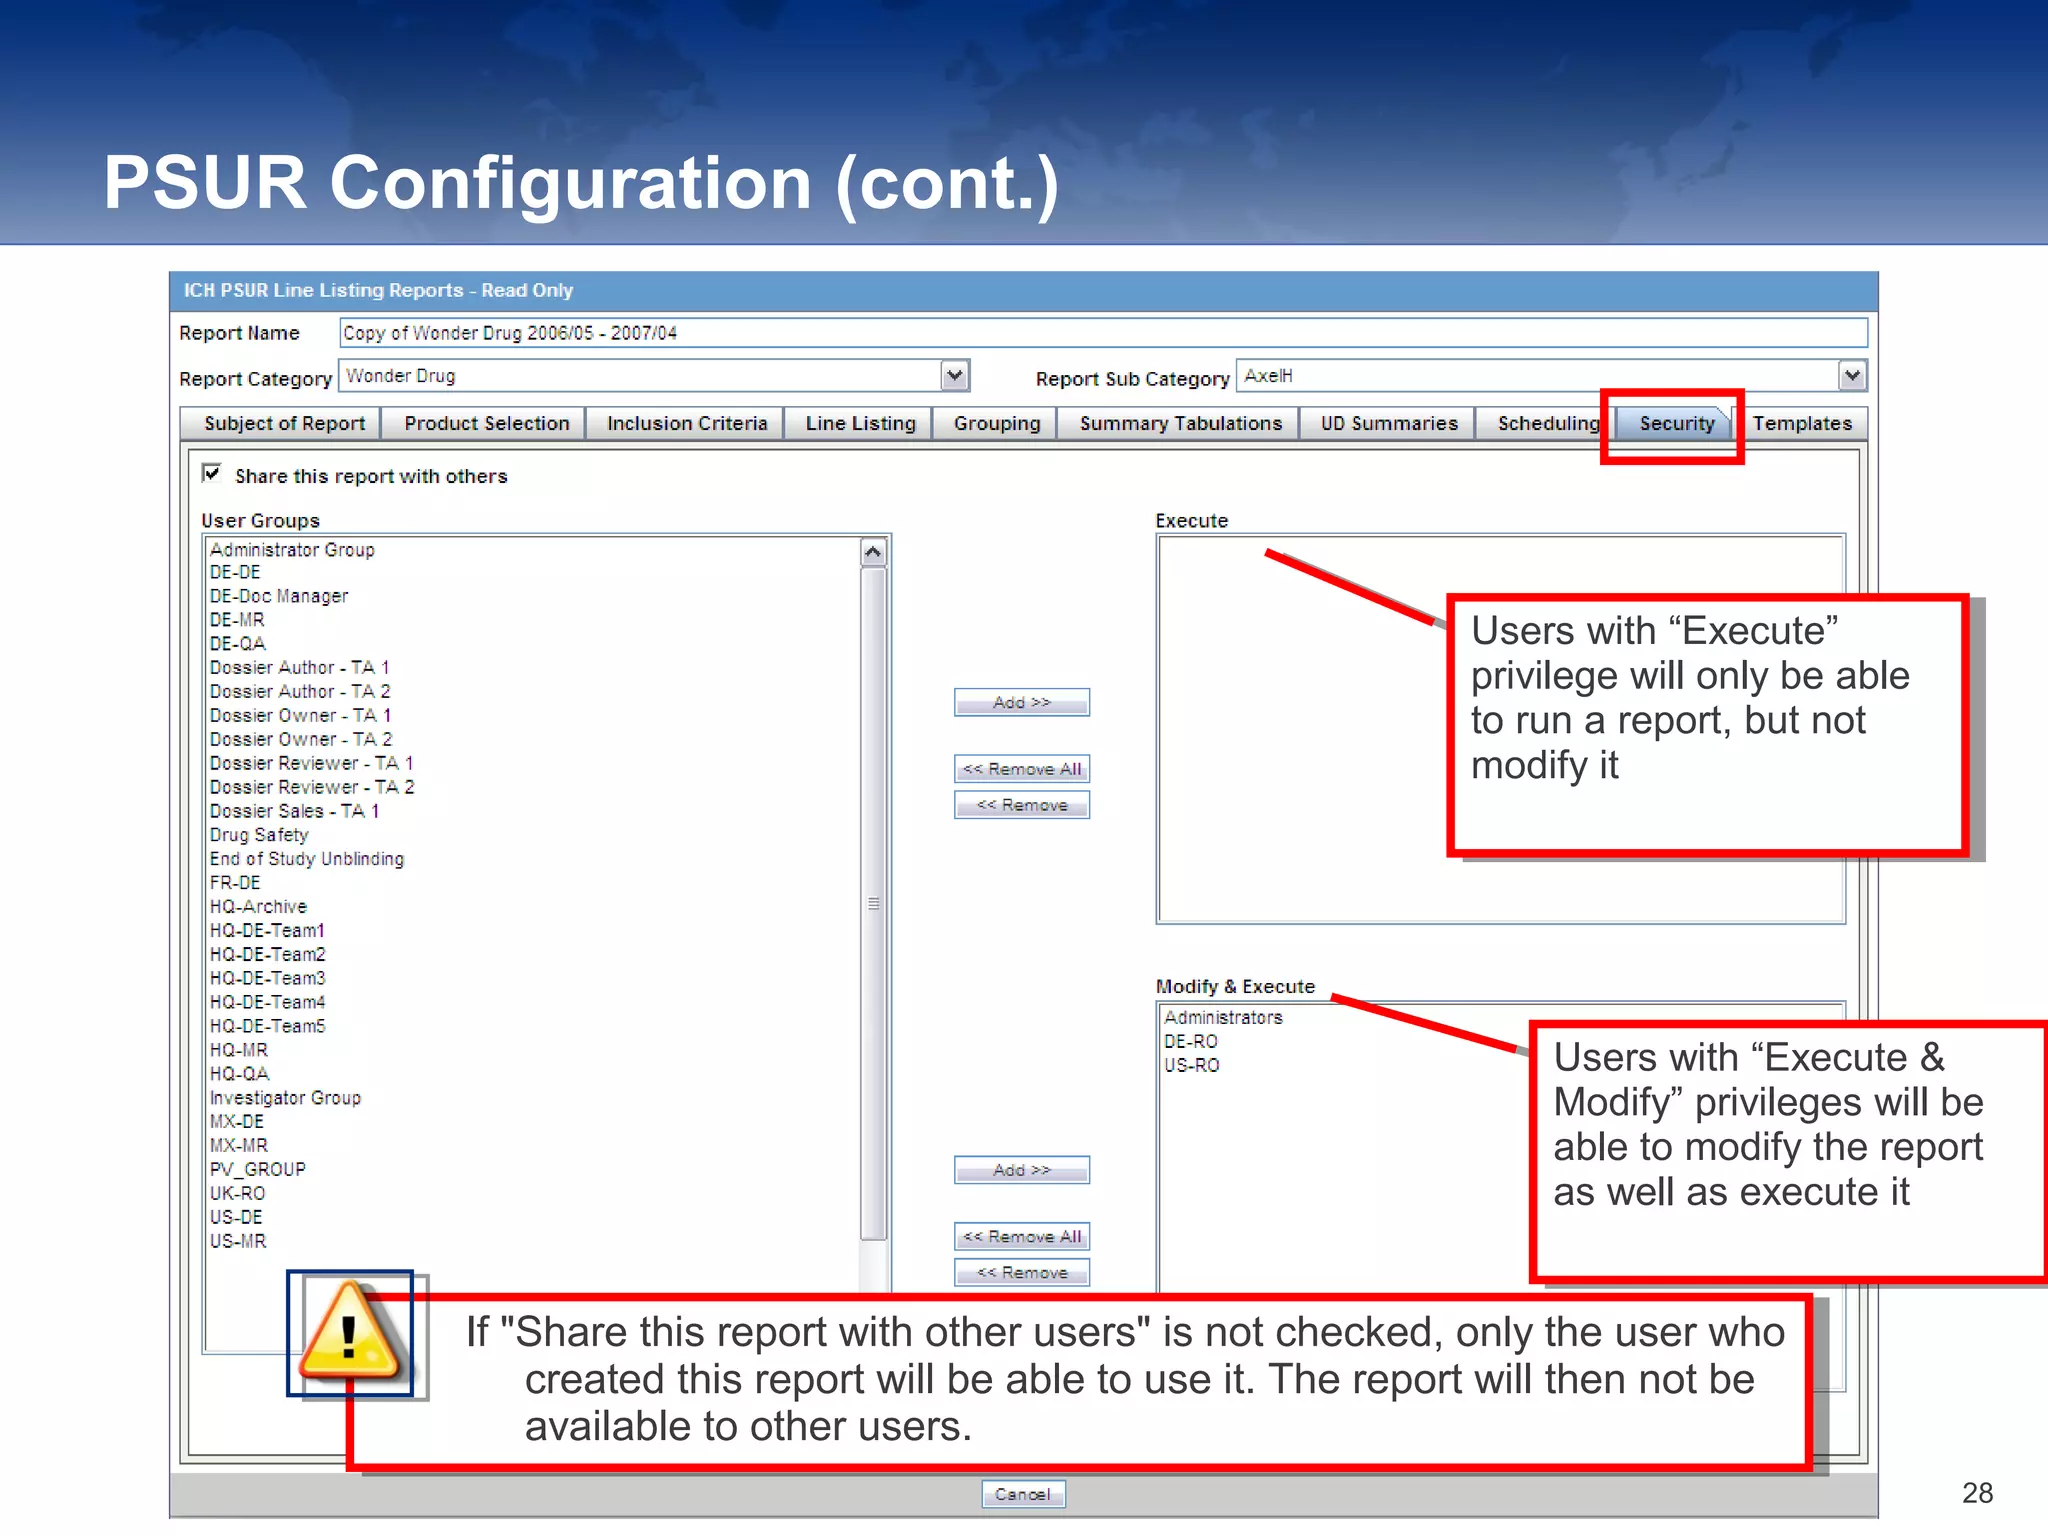Viewport: 2048px width, 1536px height.
Task: Switch to the Grouping tab
Action: coord(996,423)
